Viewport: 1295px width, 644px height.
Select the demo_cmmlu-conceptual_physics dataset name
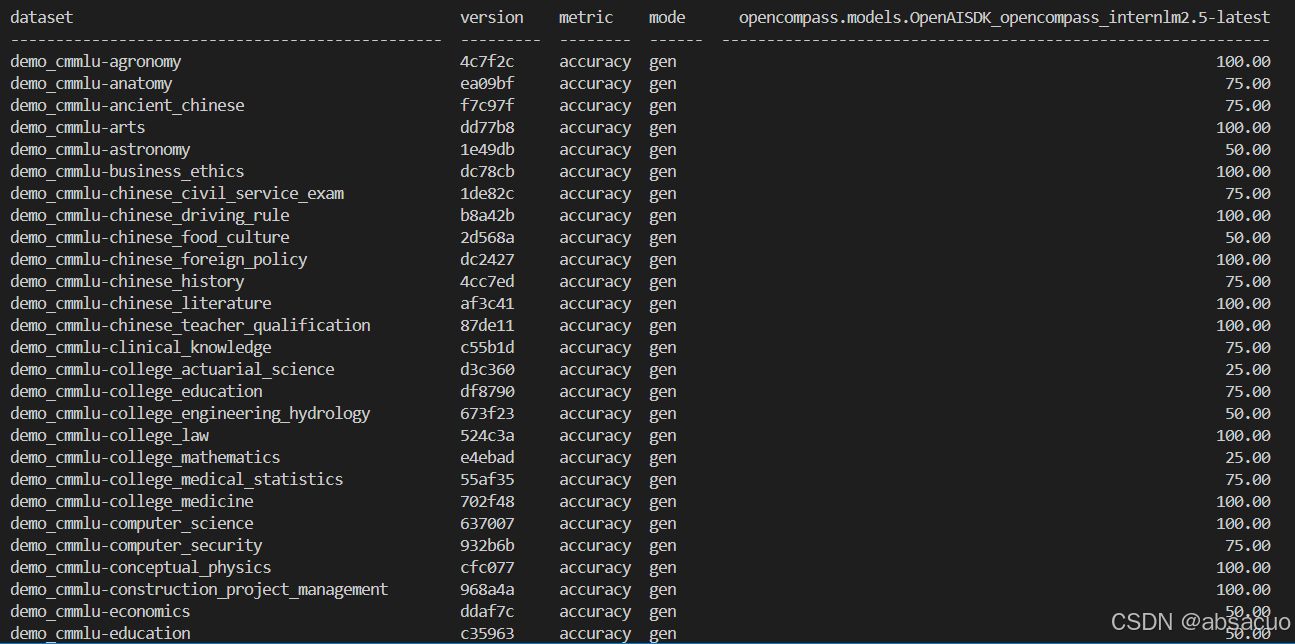(141, 567)
